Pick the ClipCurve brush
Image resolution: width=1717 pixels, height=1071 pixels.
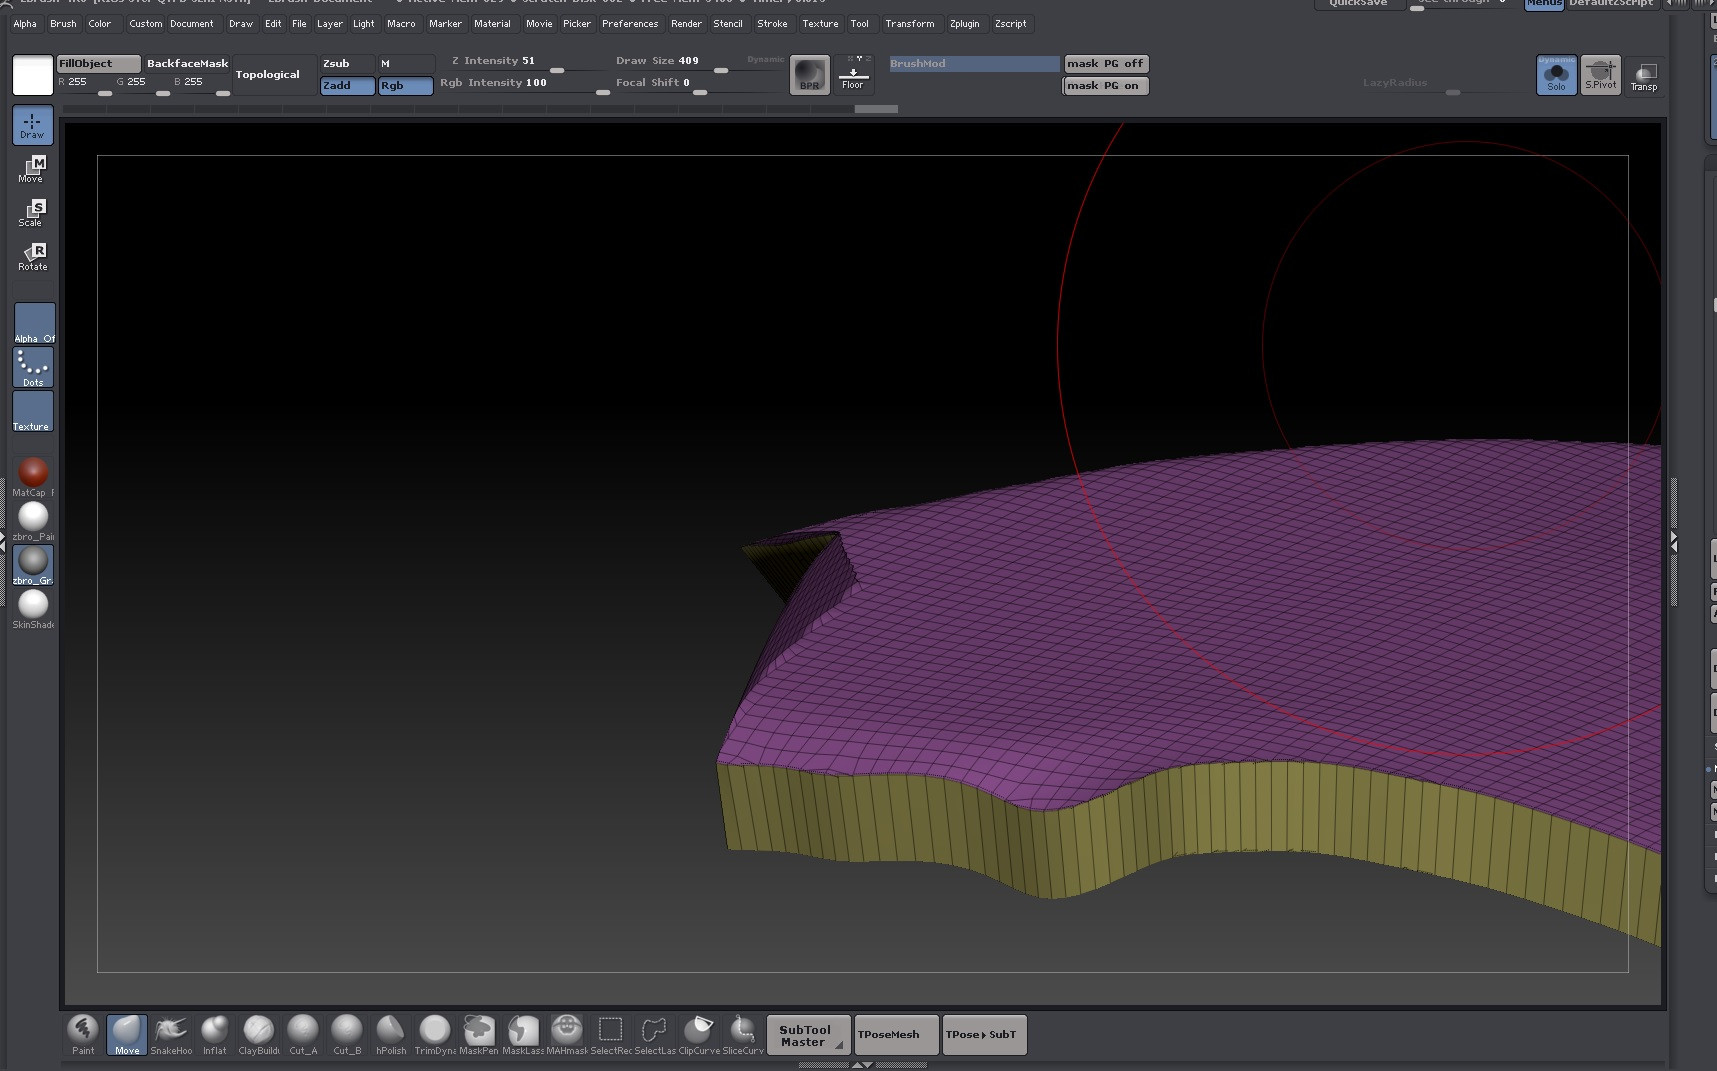tap(699, 1035)
